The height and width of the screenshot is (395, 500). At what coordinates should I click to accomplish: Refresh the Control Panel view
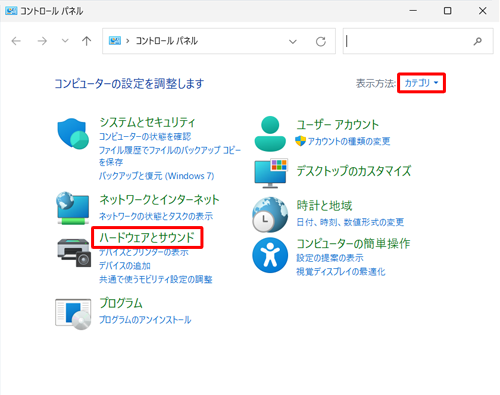pos(321,41)
